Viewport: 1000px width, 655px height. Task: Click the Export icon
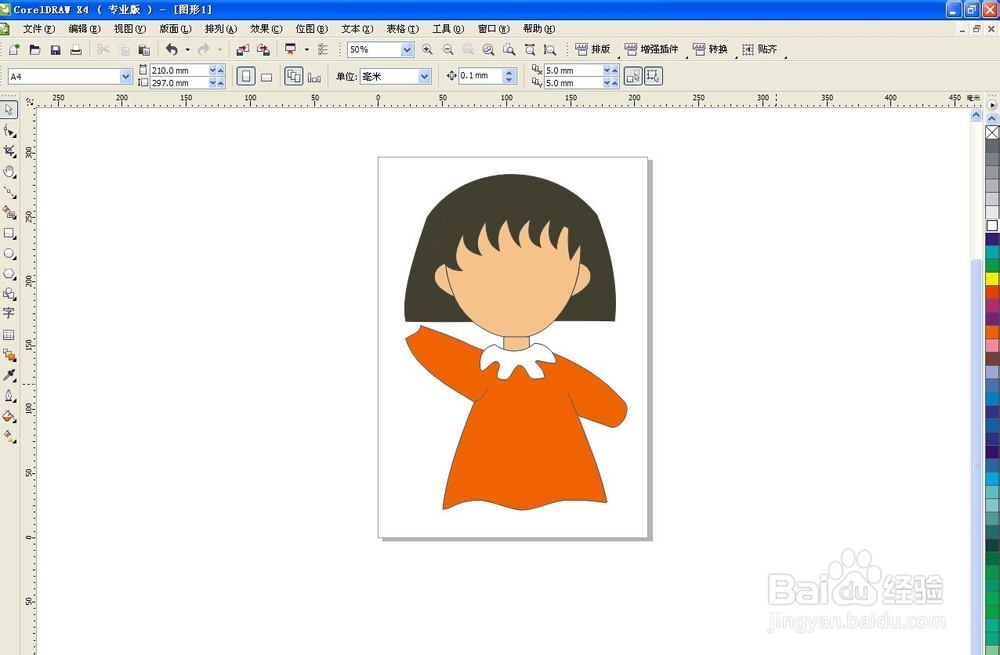[x=263, y=49]
